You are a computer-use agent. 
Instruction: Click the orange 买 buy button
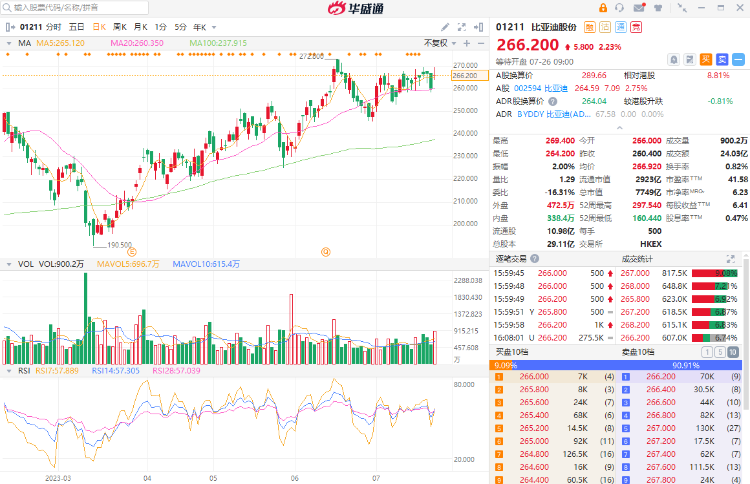coord(706,60)
